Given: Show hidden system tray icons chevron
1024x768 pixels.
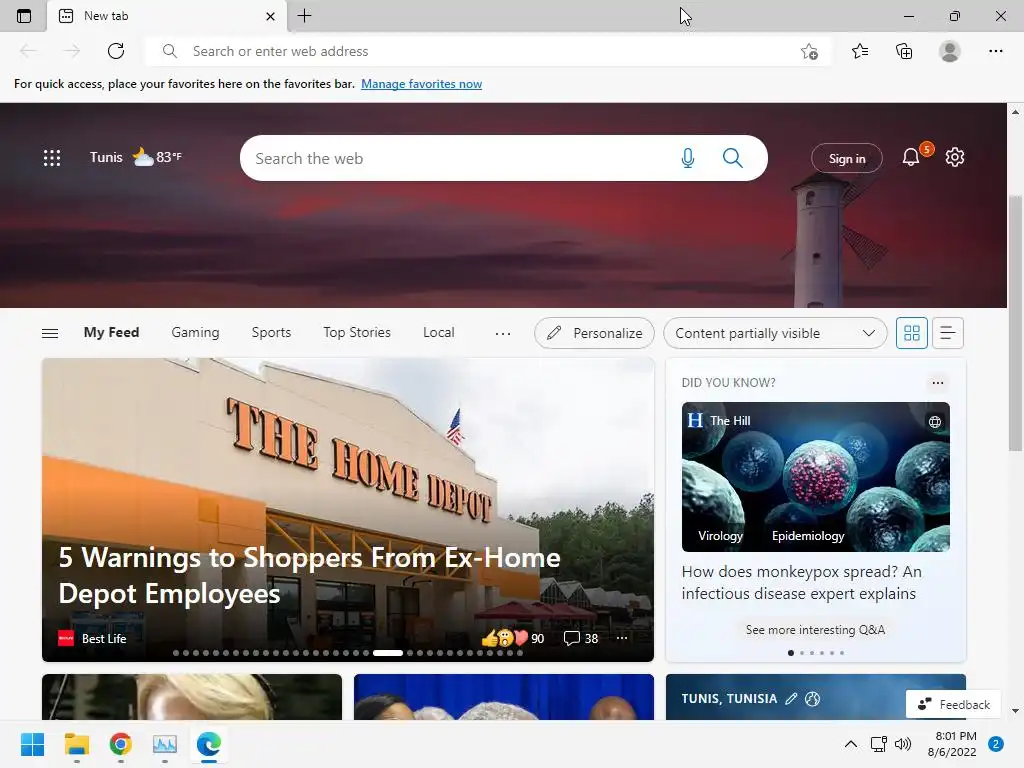Looking at the screenshot, I should pyautogui.click(x=851, y=744).
